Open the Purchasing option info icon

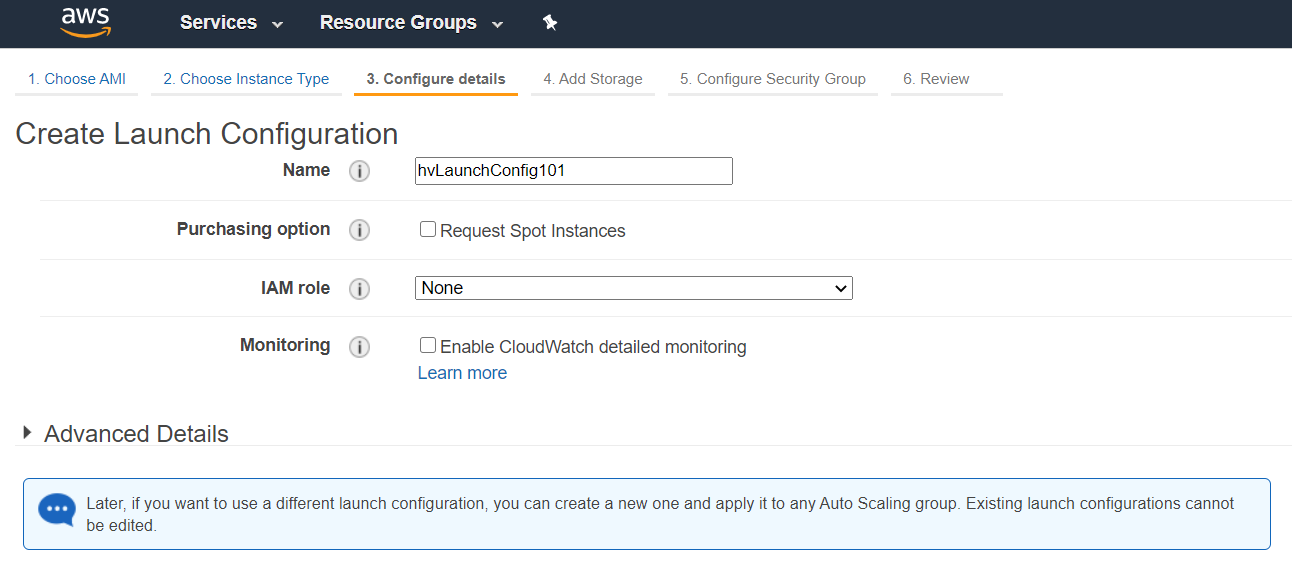(x=359, y=230)
